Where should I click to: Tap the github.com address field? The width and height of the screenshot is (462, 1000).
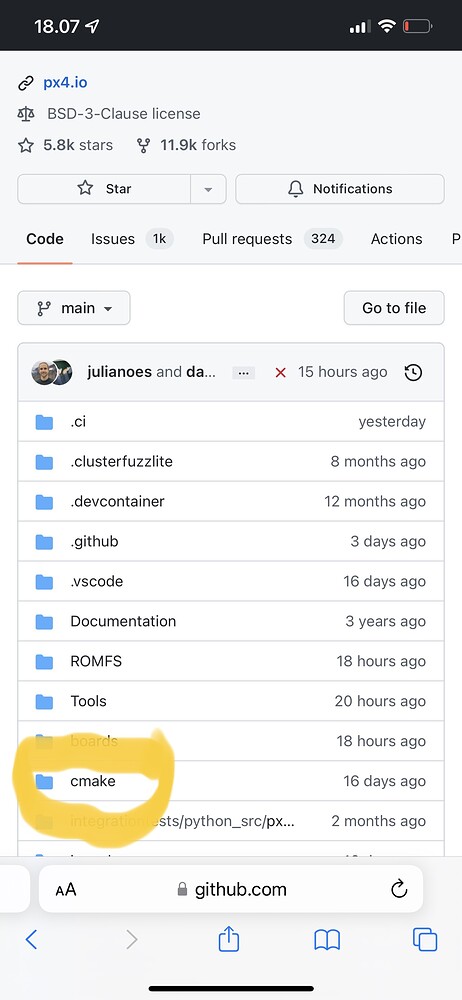click(231, 889)
